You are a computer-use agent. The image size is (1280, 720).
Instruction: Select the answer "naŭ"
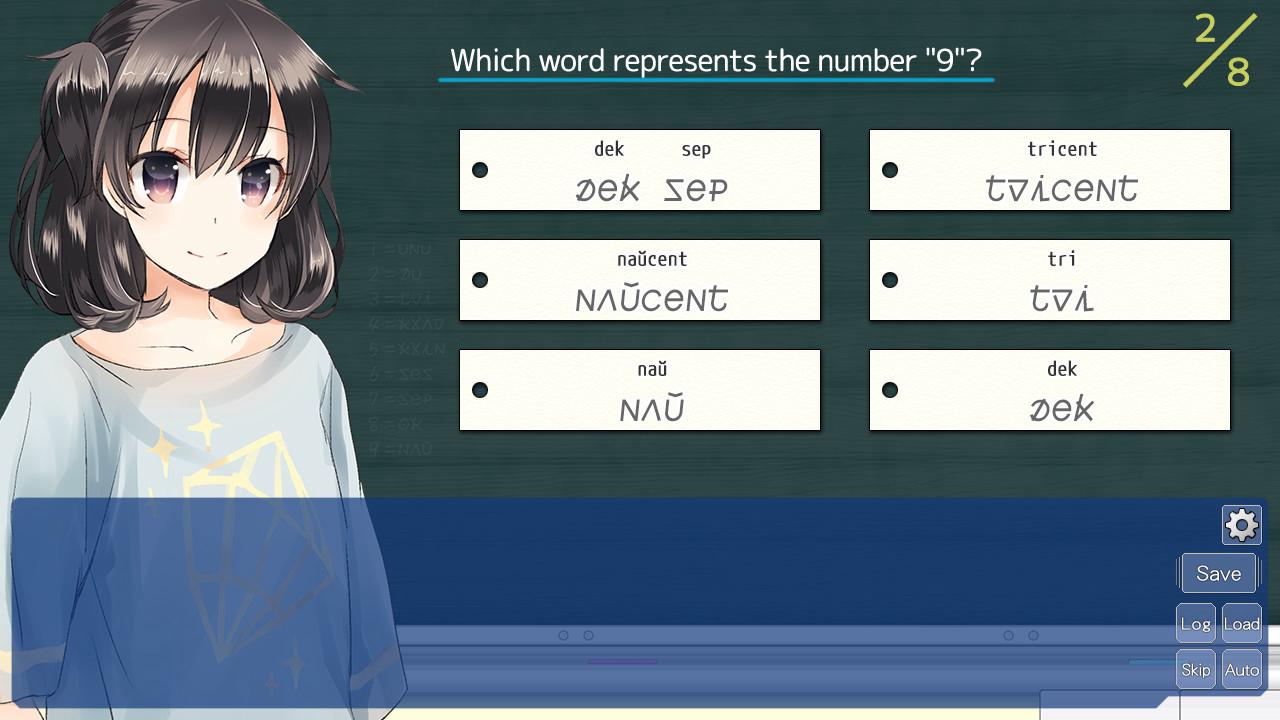pos(640,389)
